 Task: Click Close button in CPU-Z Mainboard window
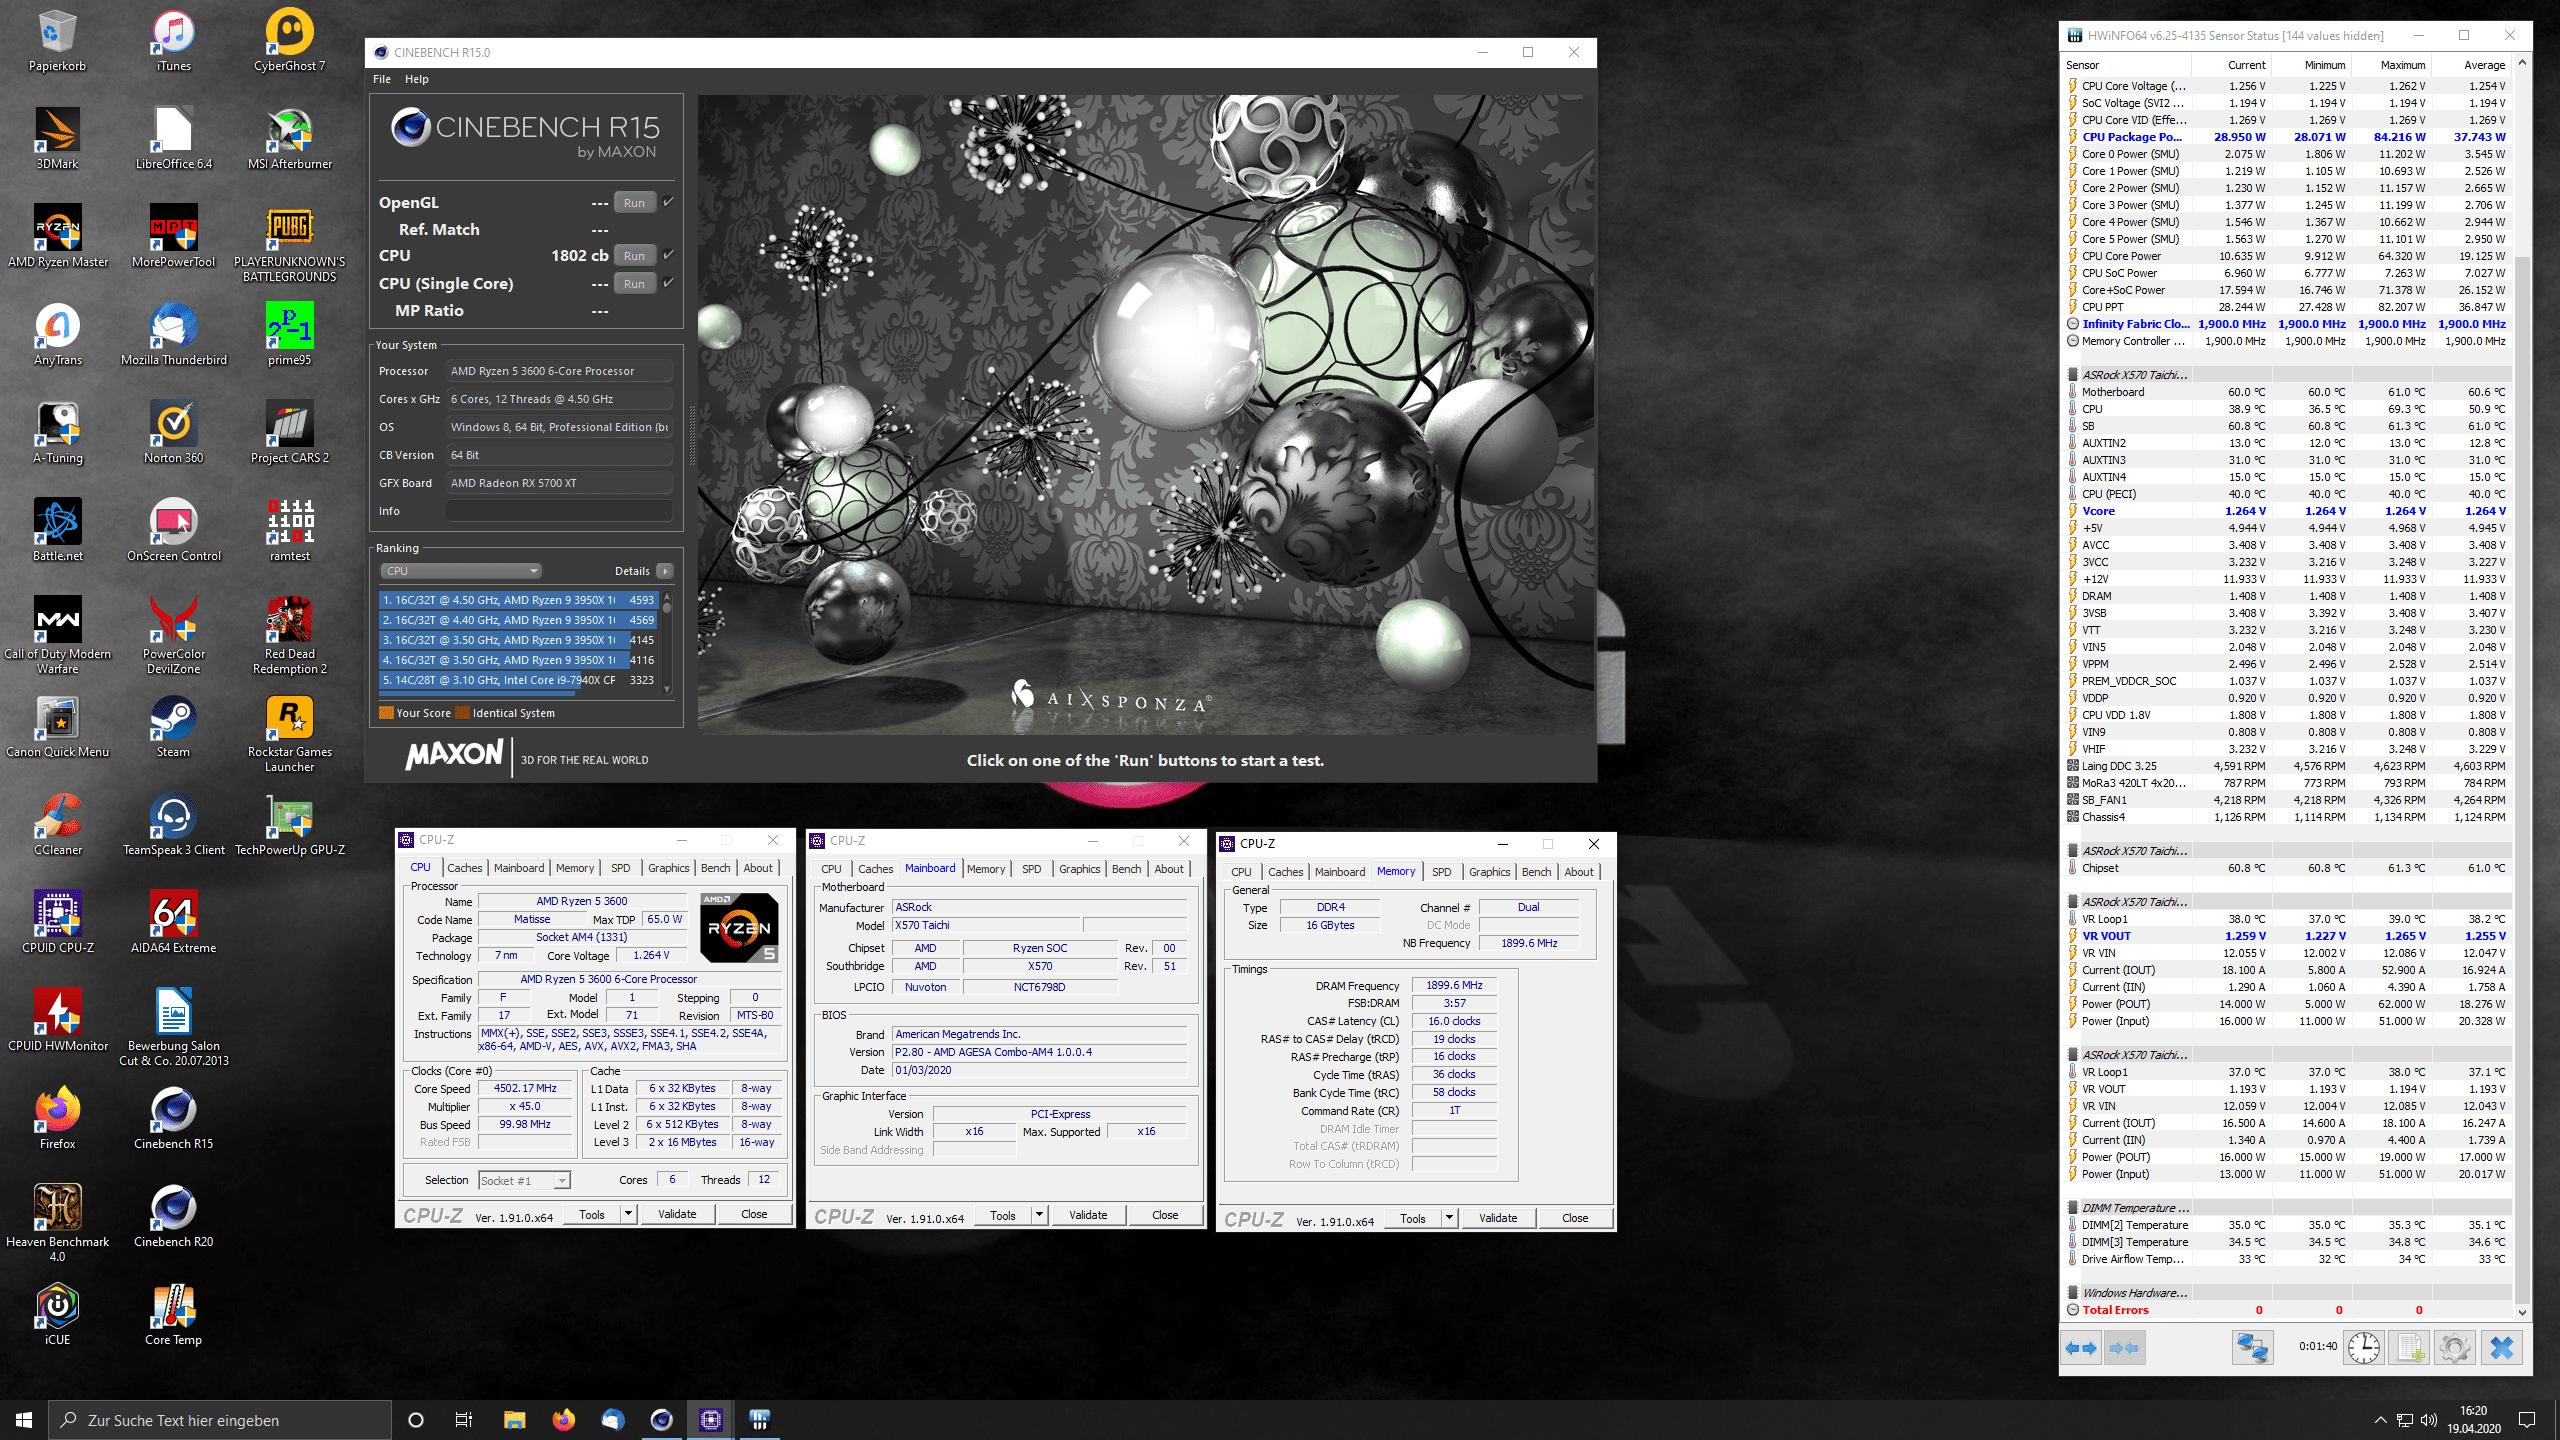1165,1215
